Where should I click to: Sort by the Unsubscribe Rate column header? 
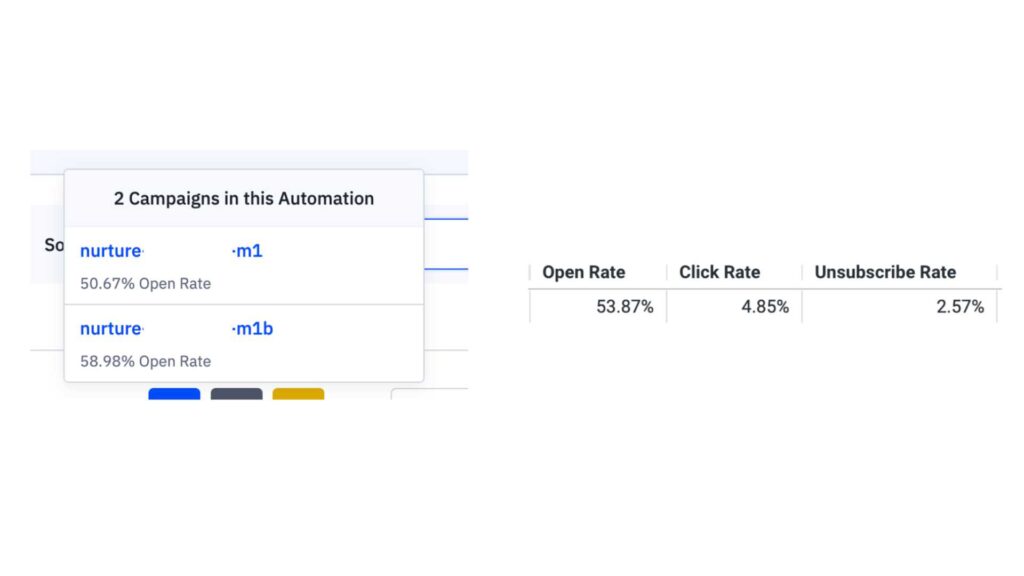(x=885, y=272)
